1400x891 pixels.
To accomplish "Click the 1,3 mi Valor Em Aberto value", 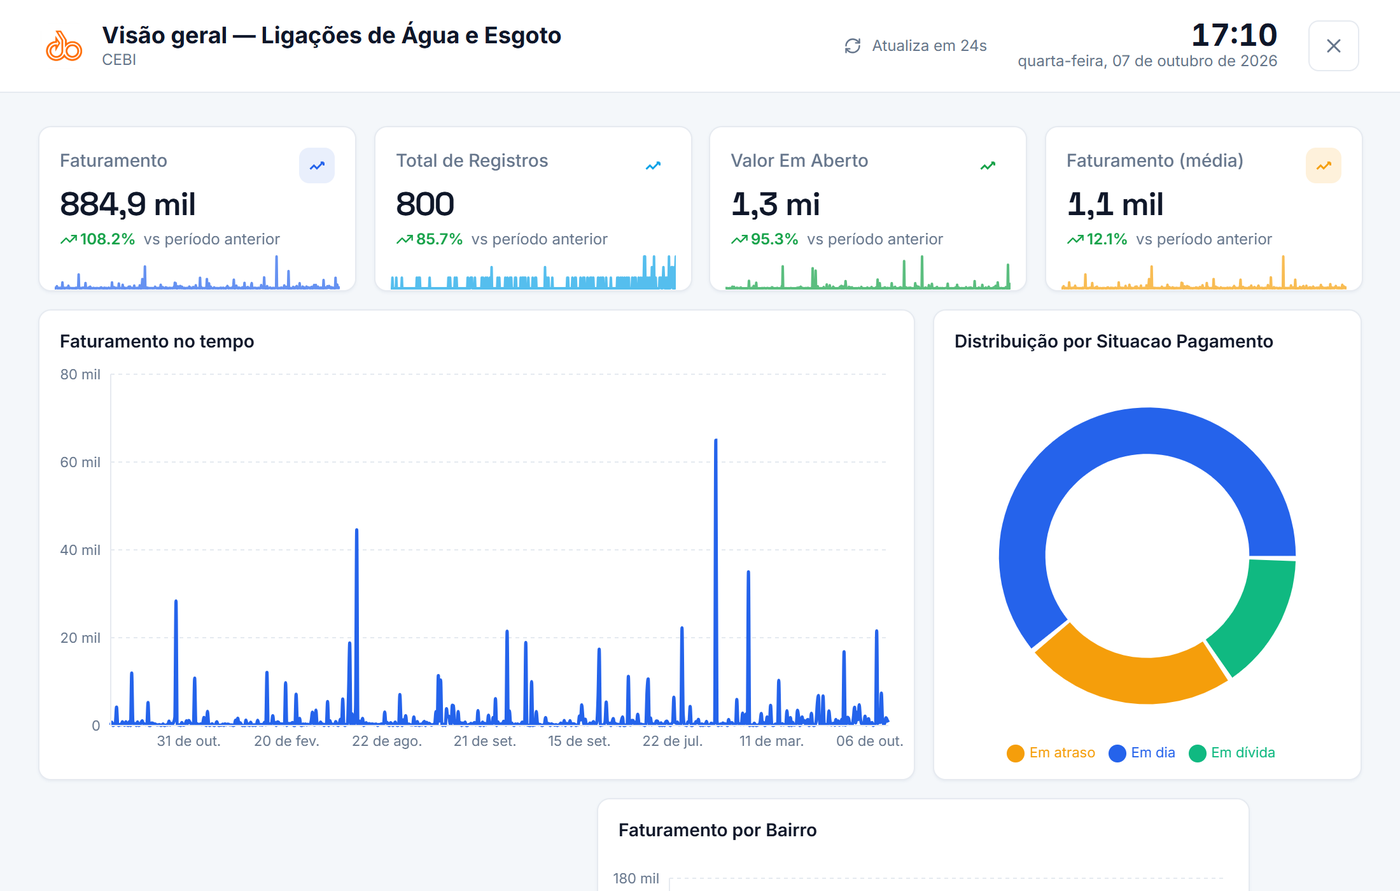I will 776,205.
